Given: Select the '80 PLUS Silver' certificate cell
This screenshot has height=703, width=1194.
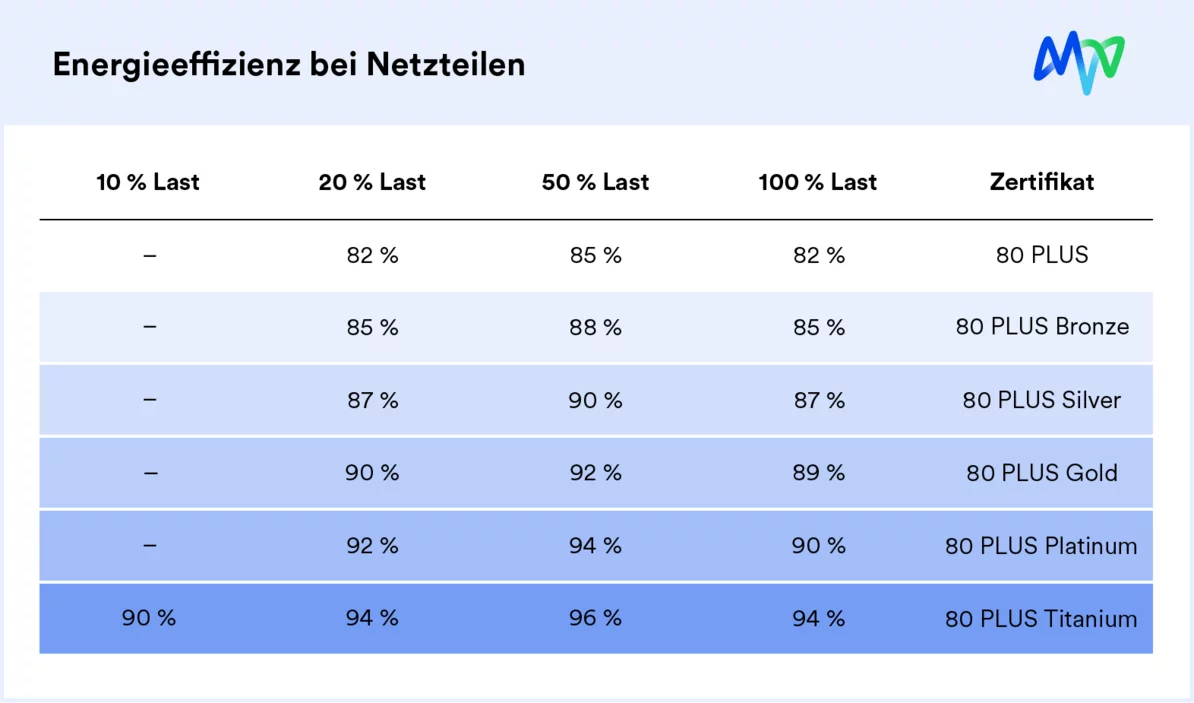Looking at the screenshot, I should tap(1042, 400).
